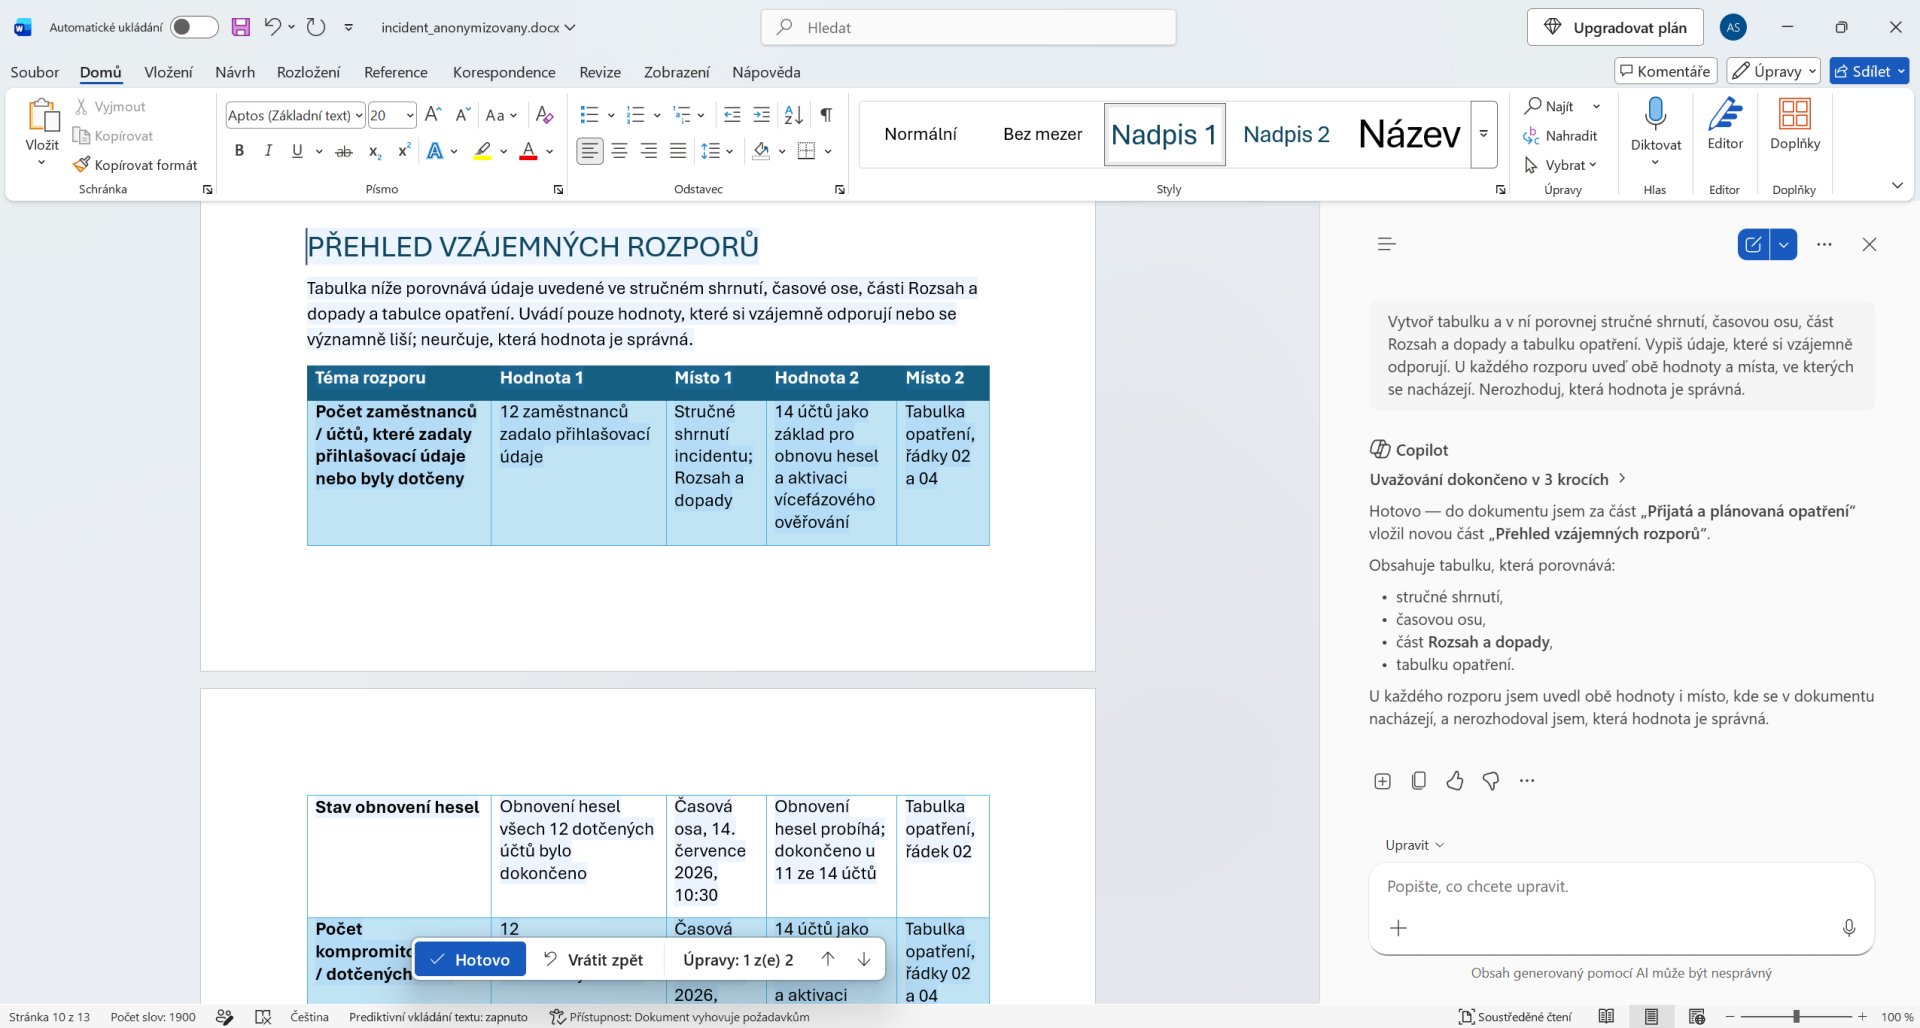Switch to the Vložení tab

pyautogui.click(x=168, y=72)
